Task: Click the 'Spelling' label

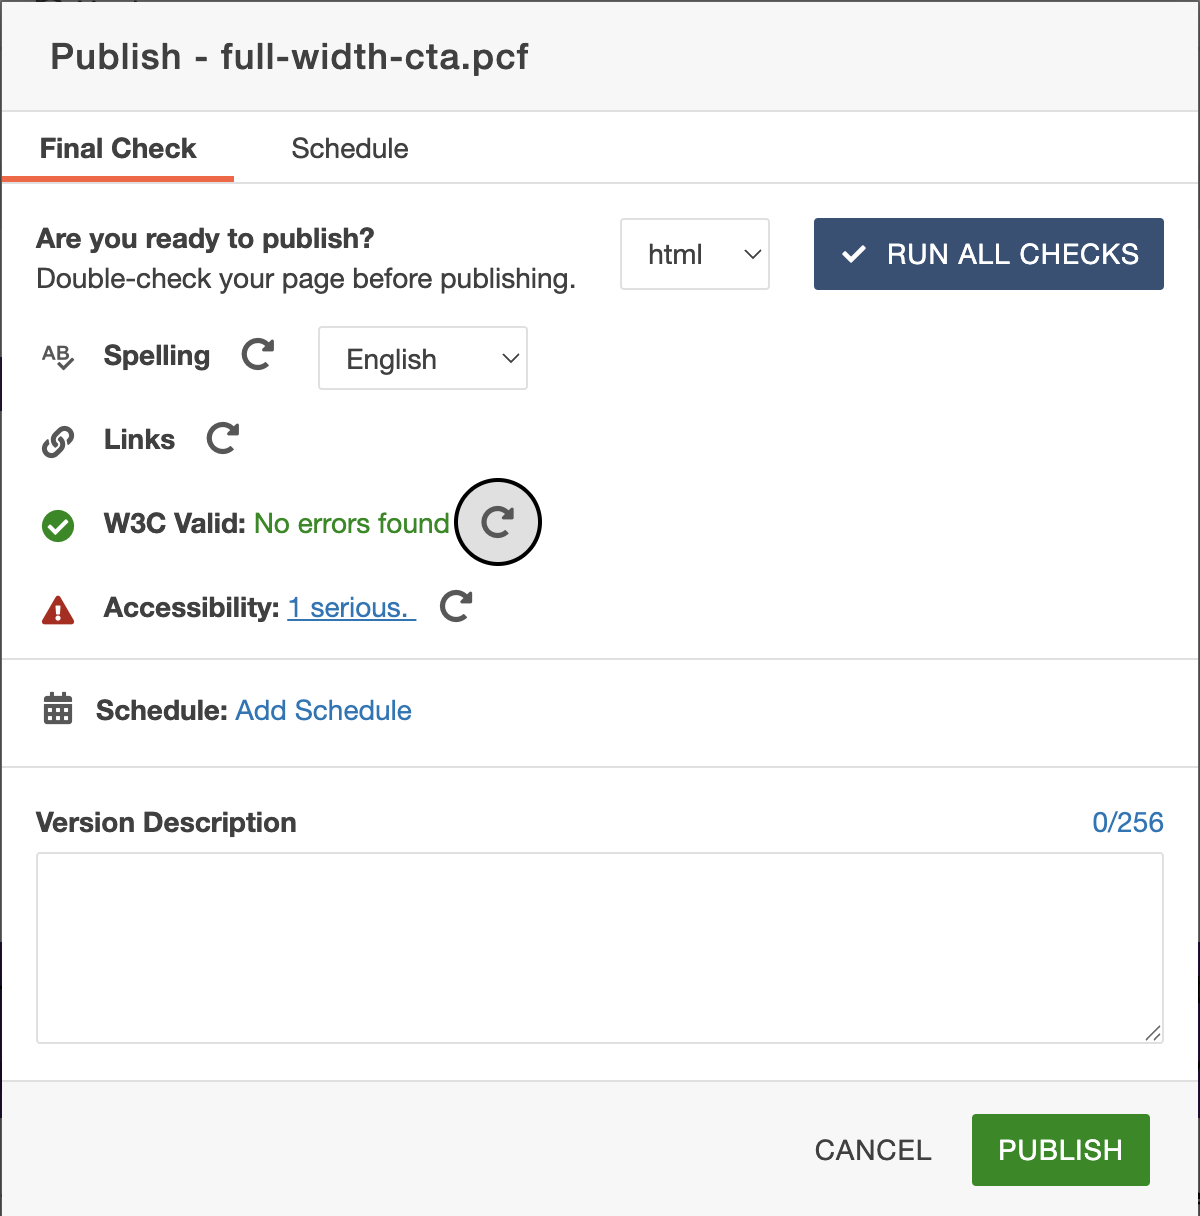Action: [157, 355]
